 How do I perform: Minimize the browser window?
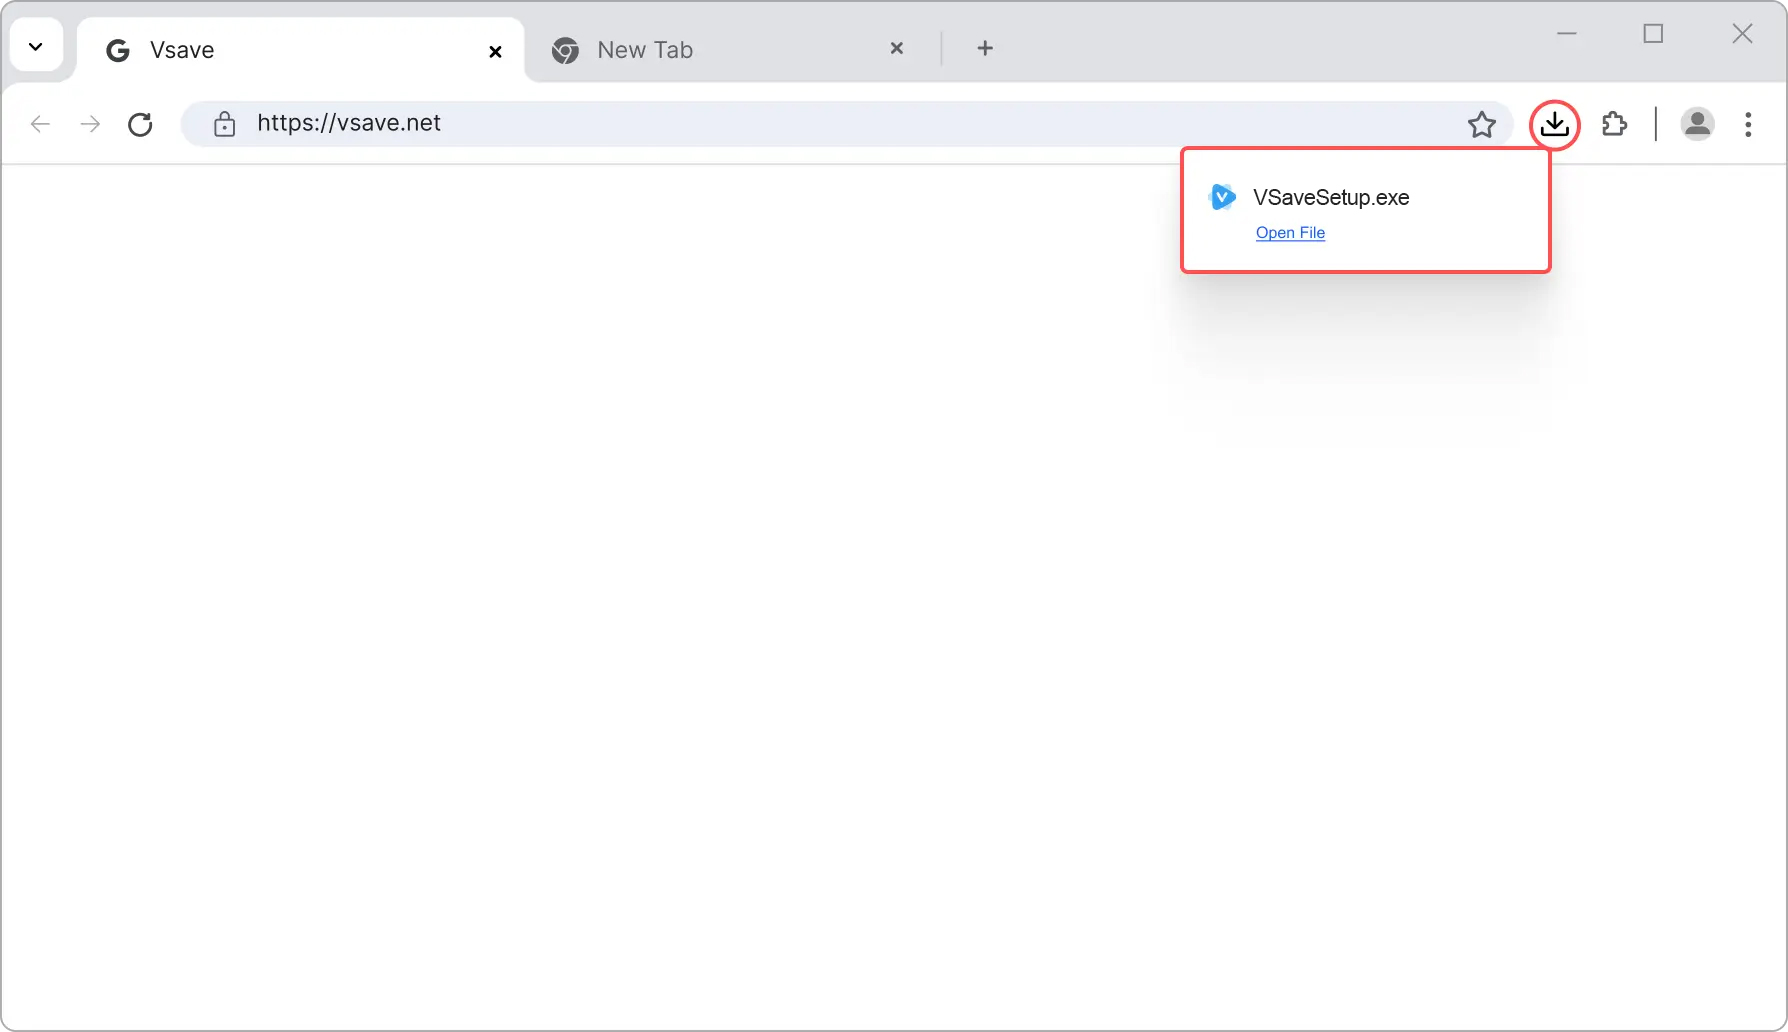point(1567,34)
